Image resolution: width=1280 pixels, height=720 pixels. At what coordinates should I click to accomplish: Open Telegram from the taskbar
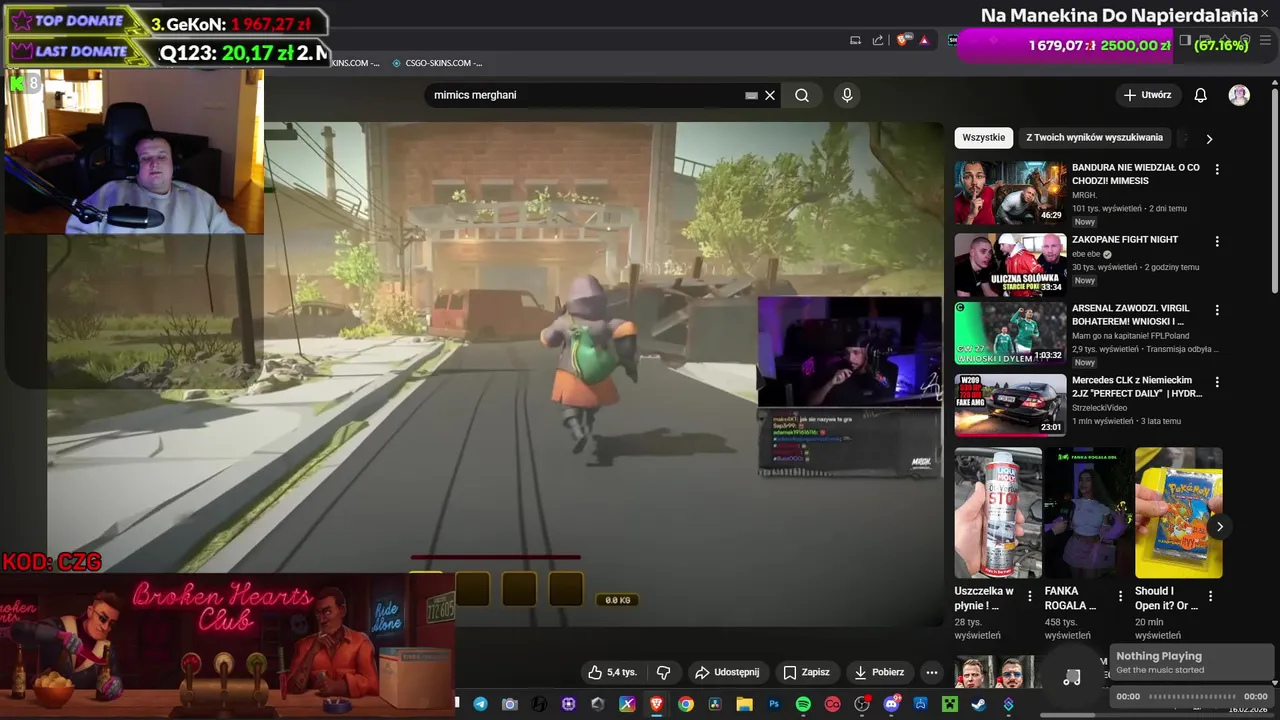pos(481,704)
